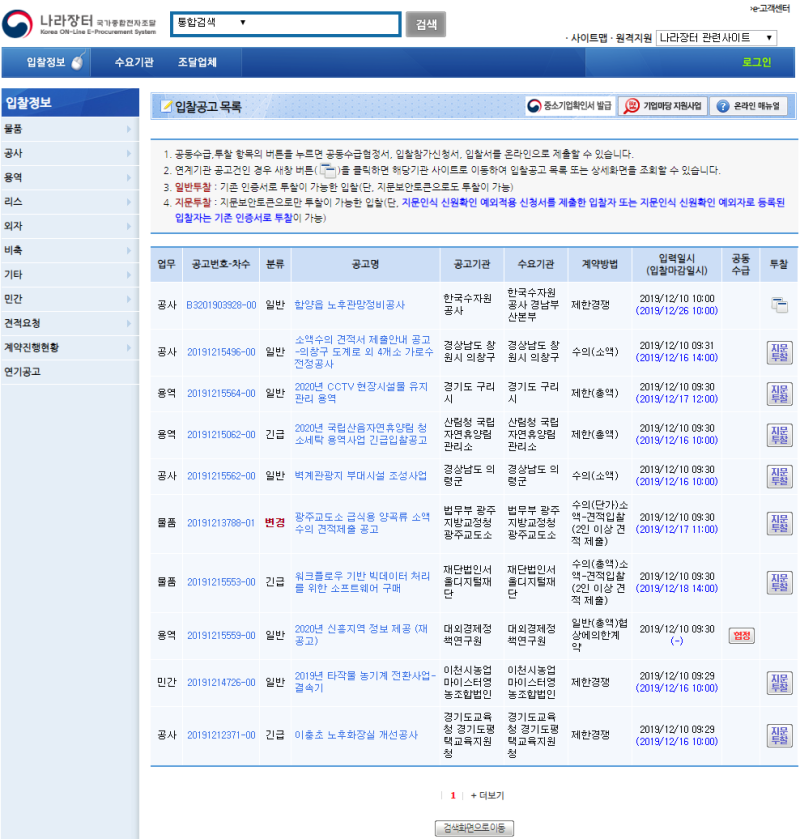Screen dimensions: 800x839
Task: Open 중소기업확인서 발급 banner
Action: [x=569, y=106]
